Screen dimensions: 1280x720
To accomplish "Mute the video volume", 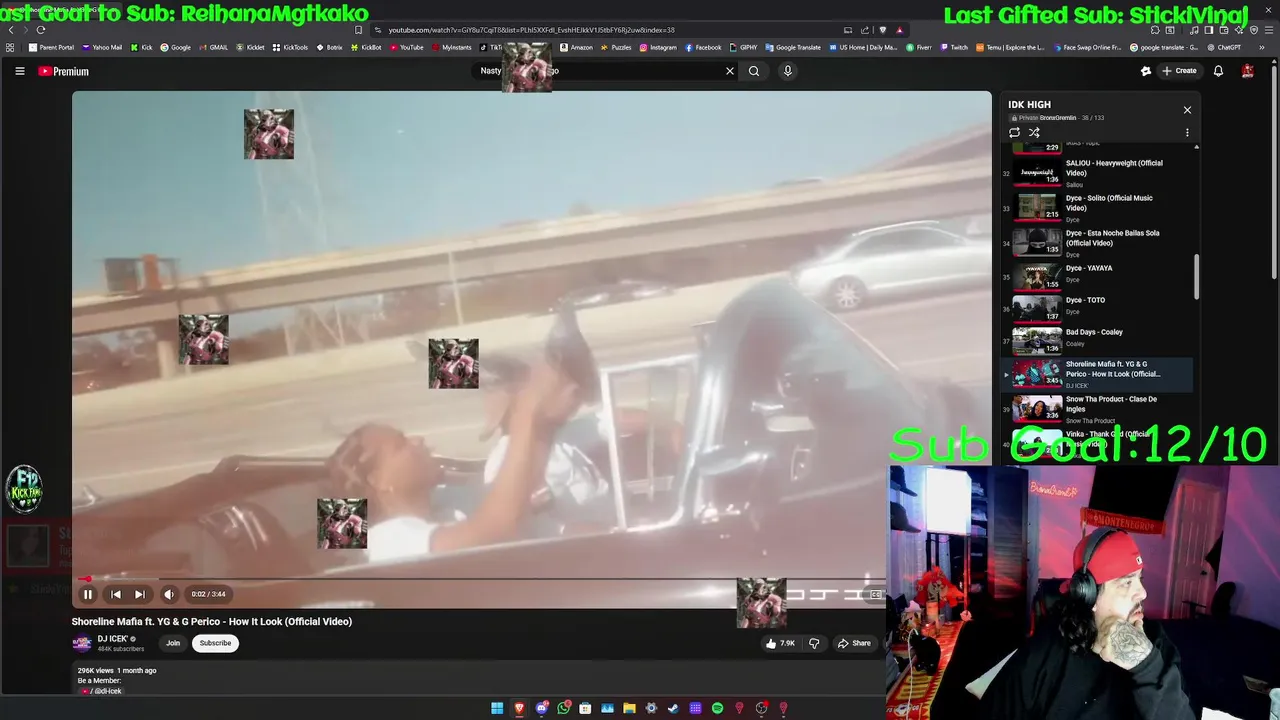I will coord(169,594).
